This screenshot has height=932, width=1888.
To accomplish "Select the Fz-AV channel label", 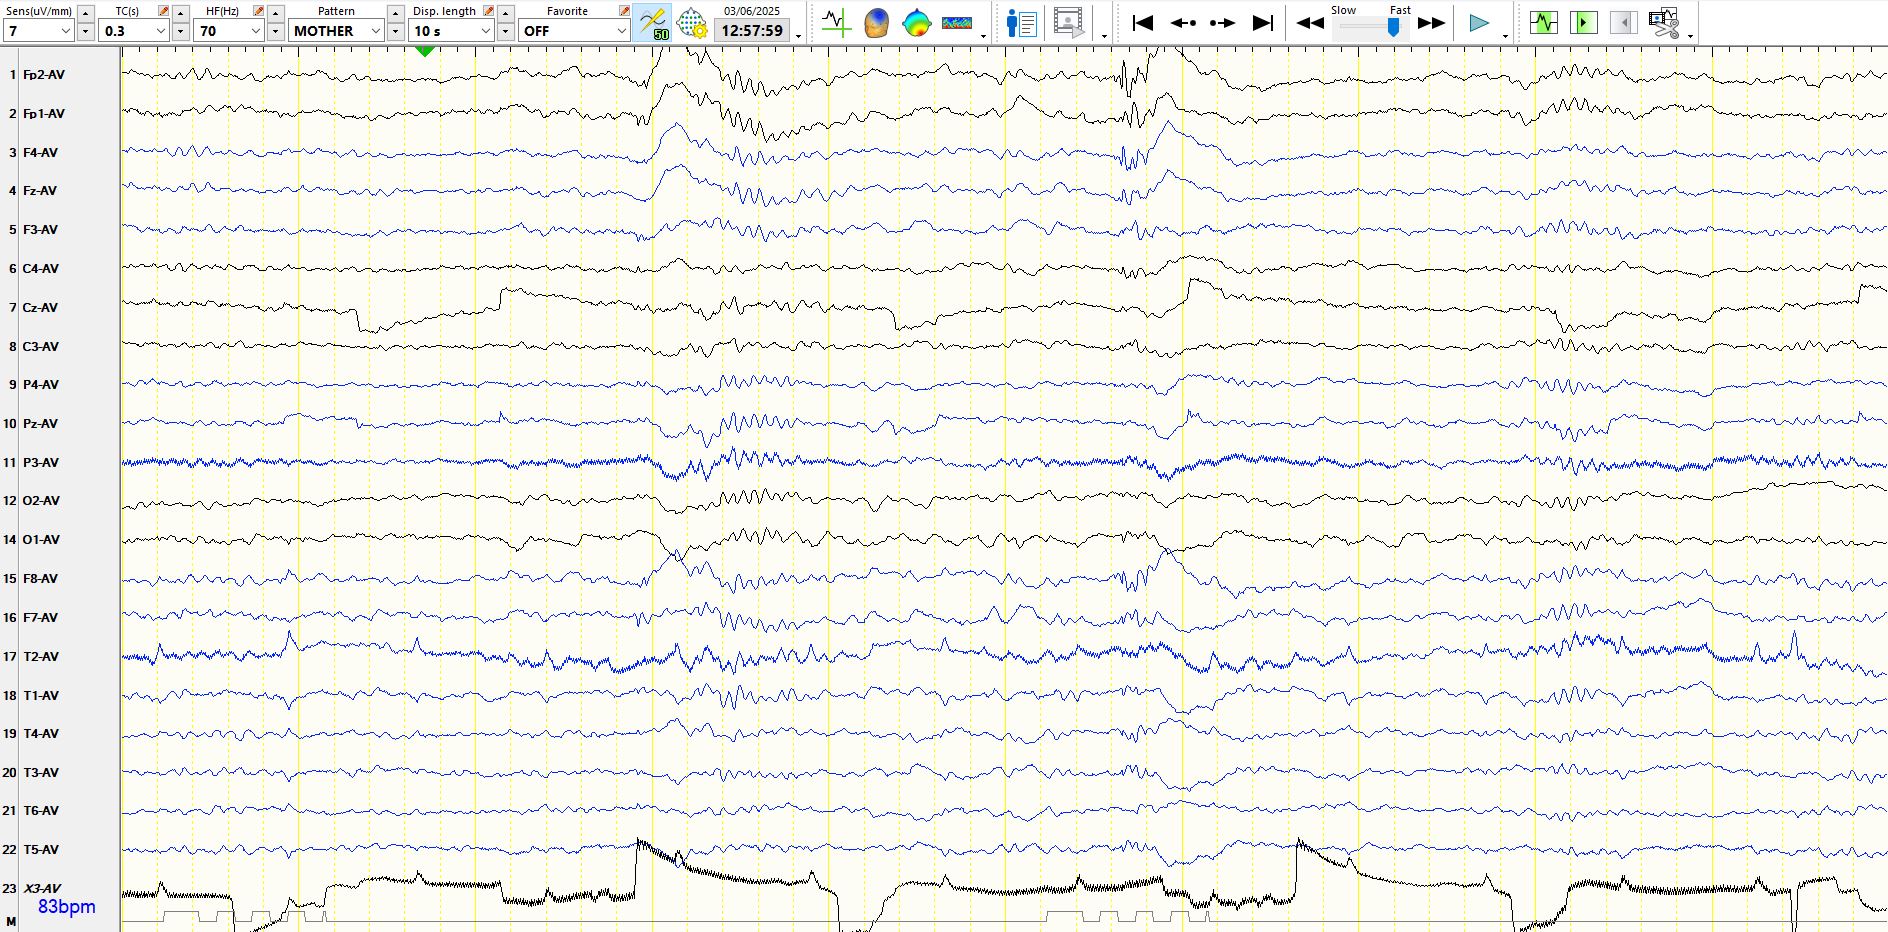I will 40,191.
